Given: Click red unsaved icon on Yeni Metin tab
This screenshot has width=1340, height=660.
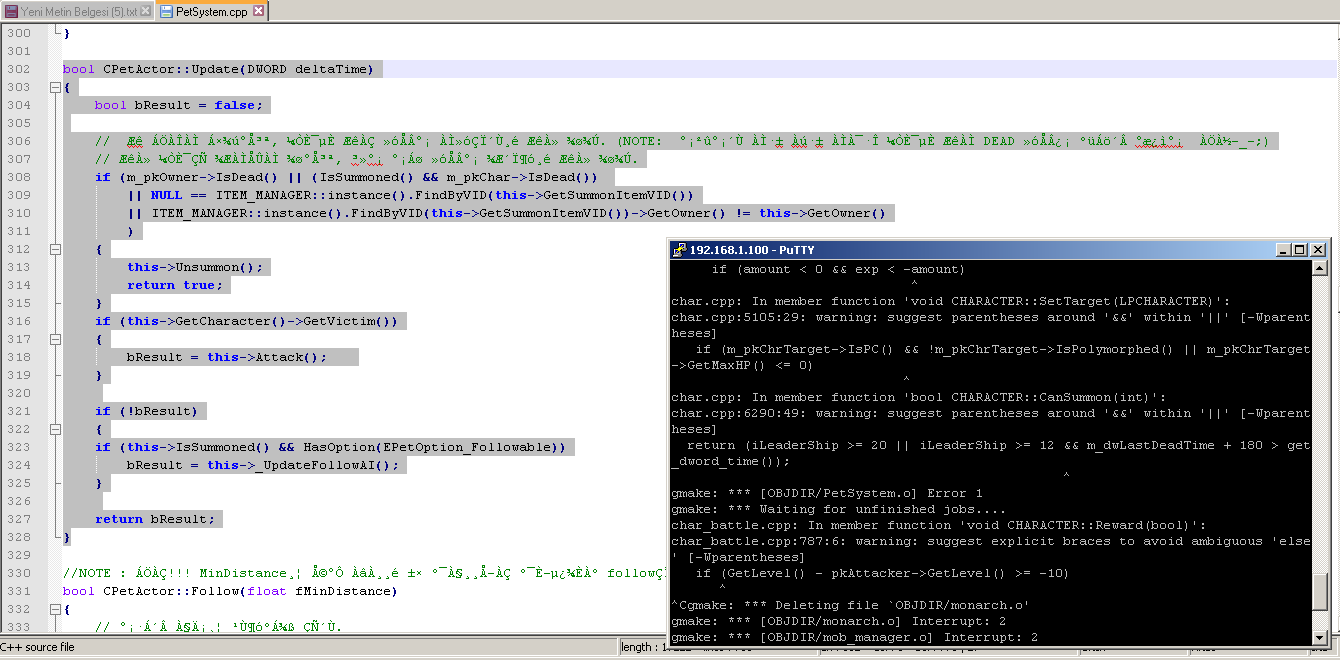Looking at the screenshot, I should (11, 11).
